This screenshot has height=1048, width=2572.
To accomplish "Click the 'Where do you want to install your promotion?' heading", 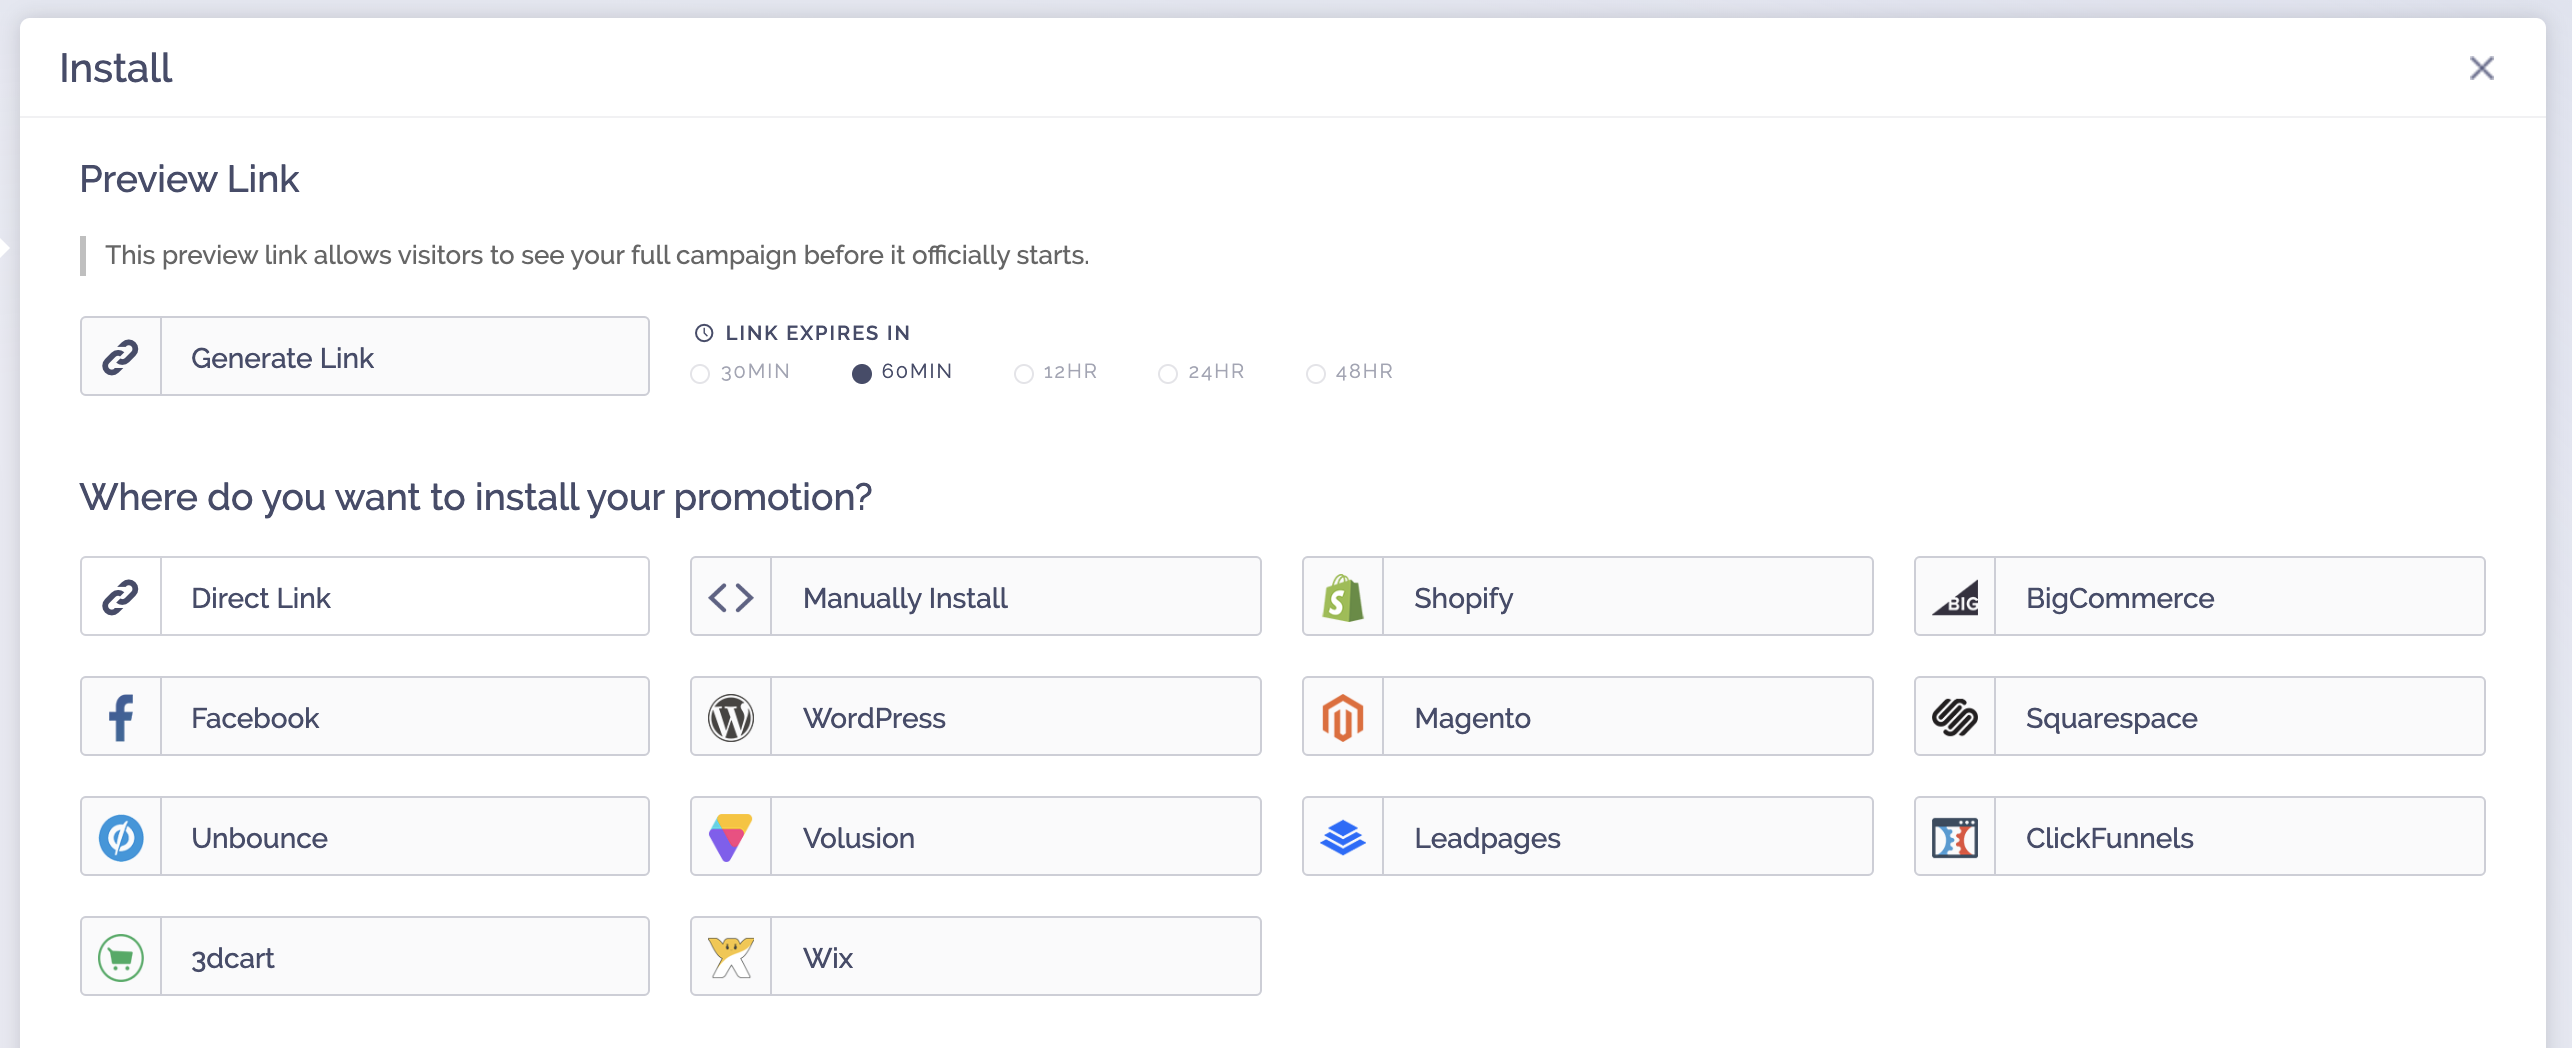I will coord(476,497).
